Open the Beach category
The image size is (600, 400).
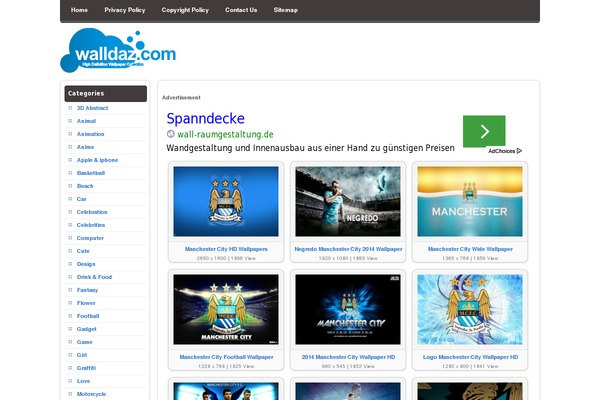coord(85,186)
